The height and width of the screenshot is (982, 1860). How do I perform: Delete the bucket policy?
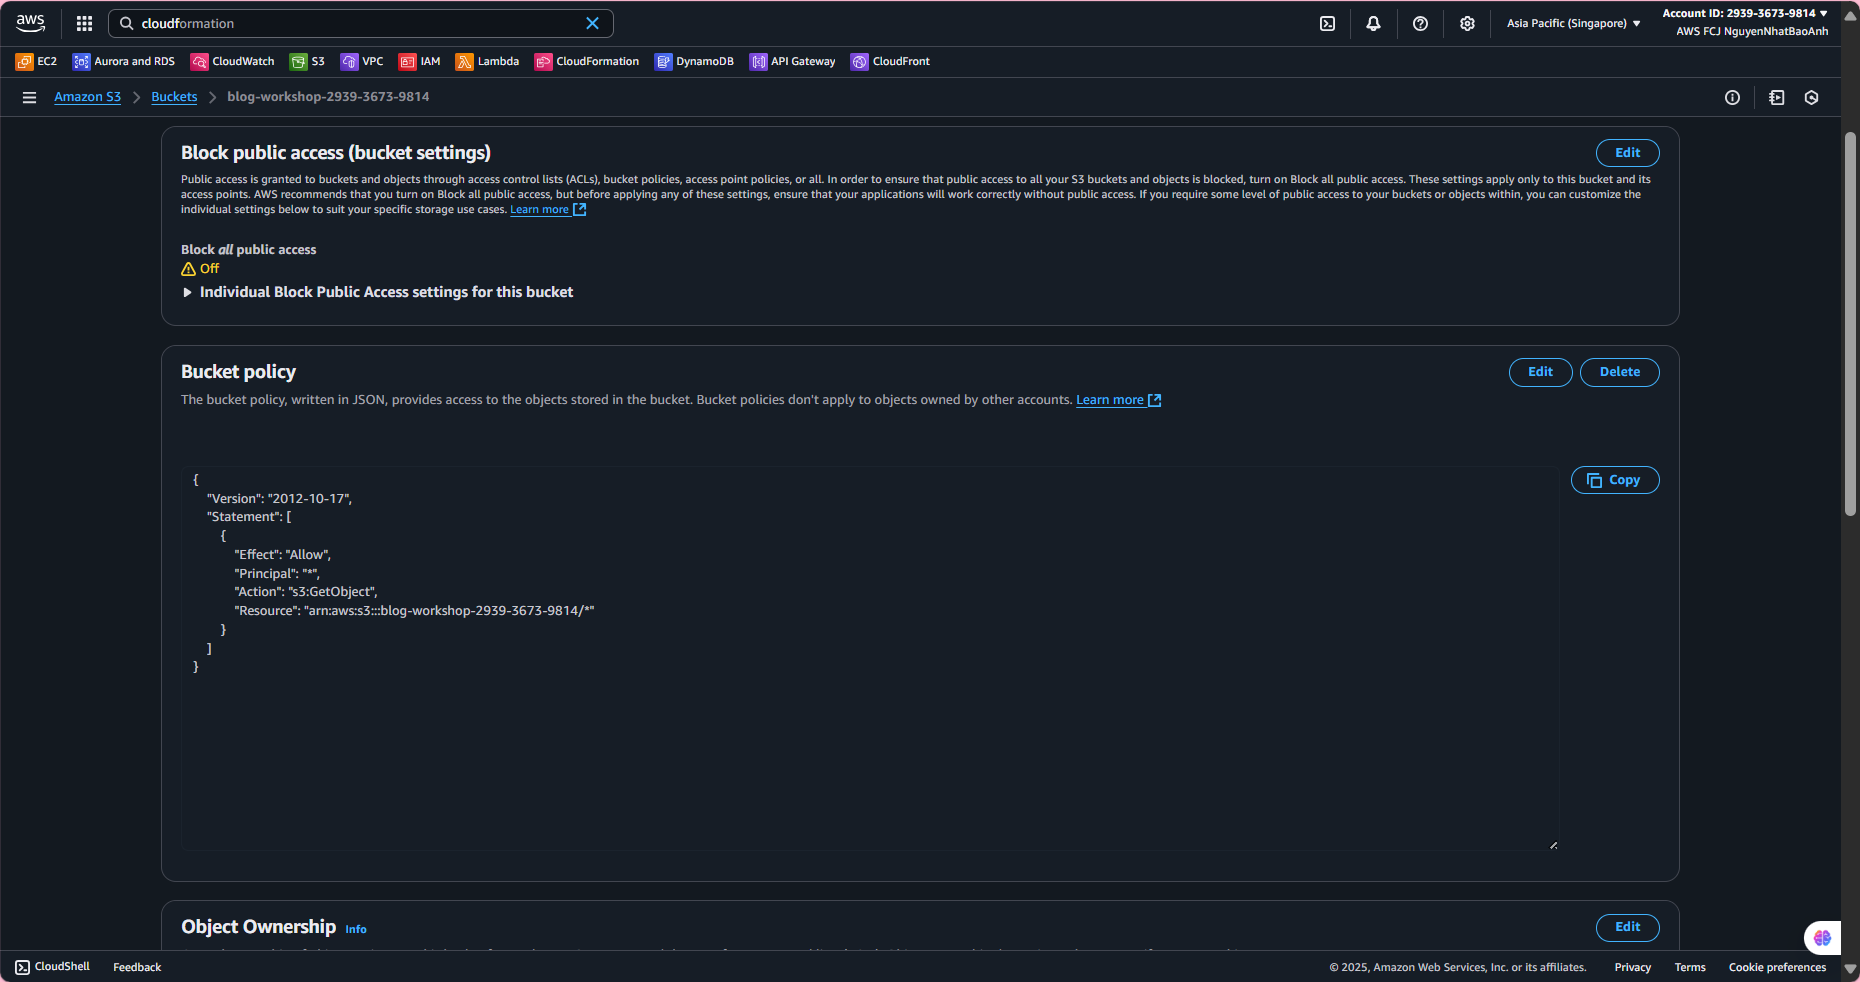(1619, 372)
